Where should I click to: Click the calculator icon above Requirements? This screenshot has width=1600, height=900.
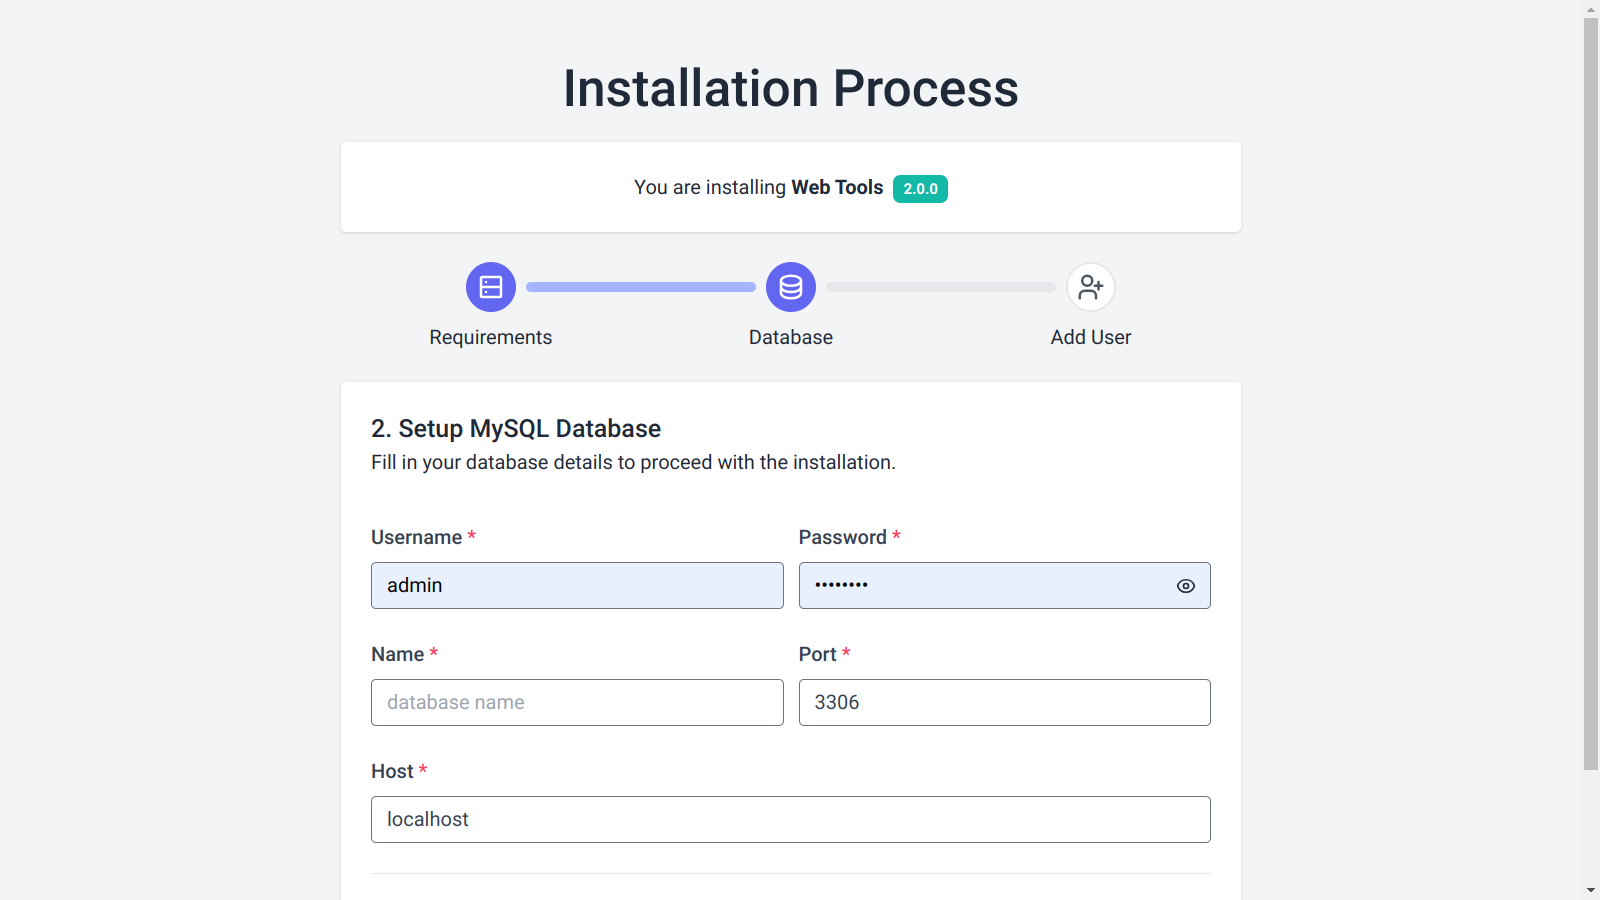pos(490,286)
